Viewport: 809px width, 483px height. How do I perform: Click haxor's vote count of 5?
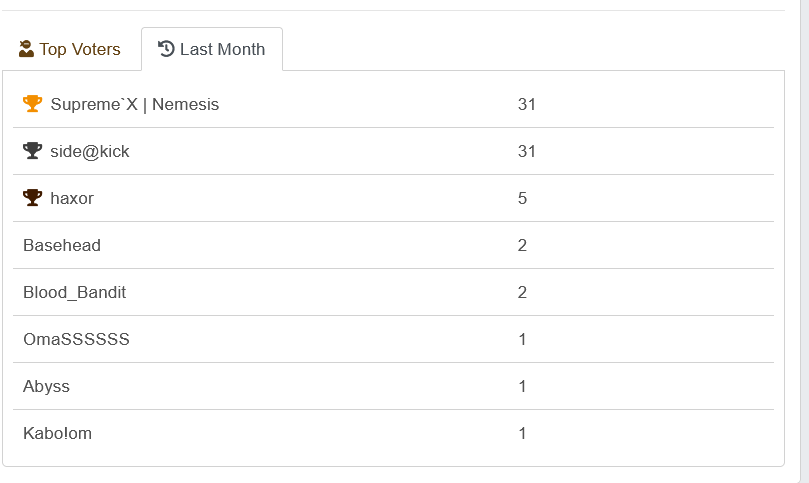(x=522, y=198)
